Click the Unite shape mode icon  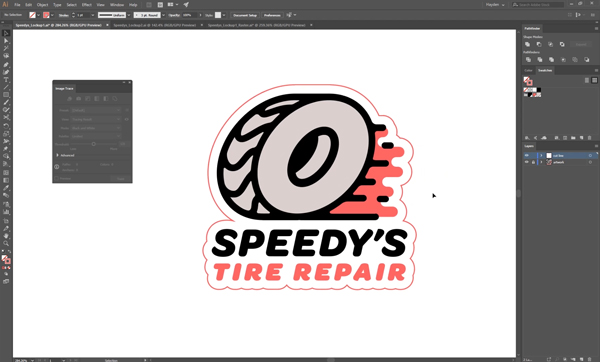pos(528,44)
